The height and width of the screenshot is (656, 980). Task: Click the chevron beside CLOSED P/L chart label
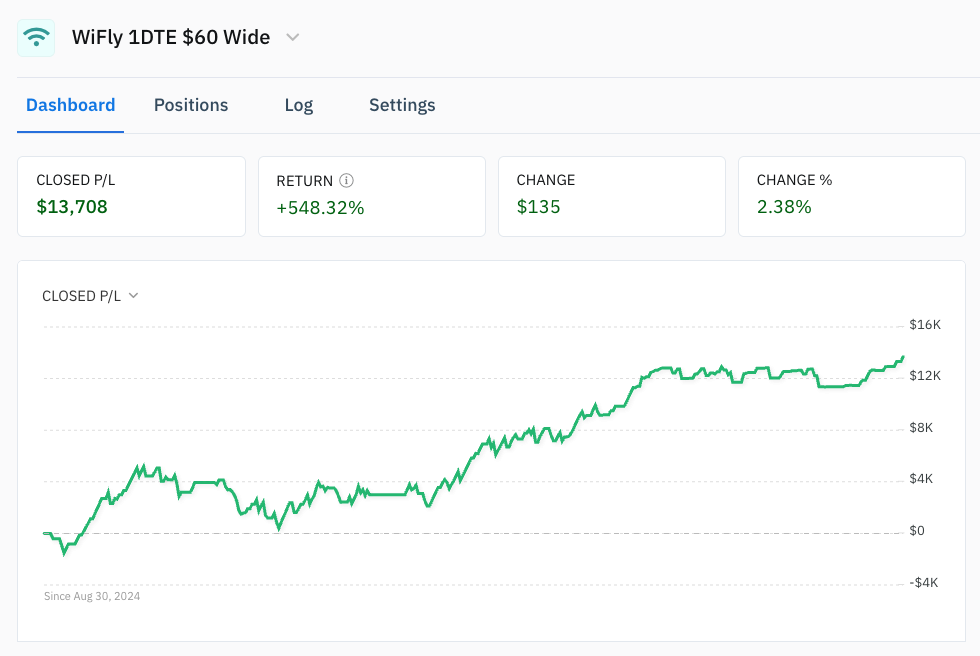[x=134, y=295]
